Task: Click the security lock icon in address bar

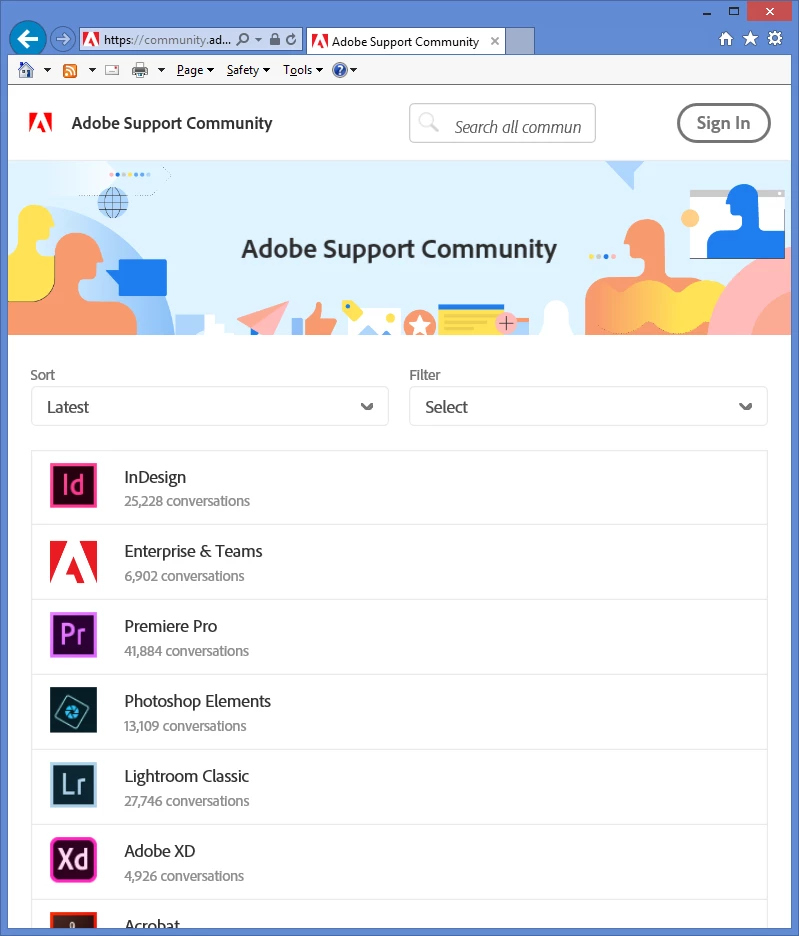Action: pos(275,40)
